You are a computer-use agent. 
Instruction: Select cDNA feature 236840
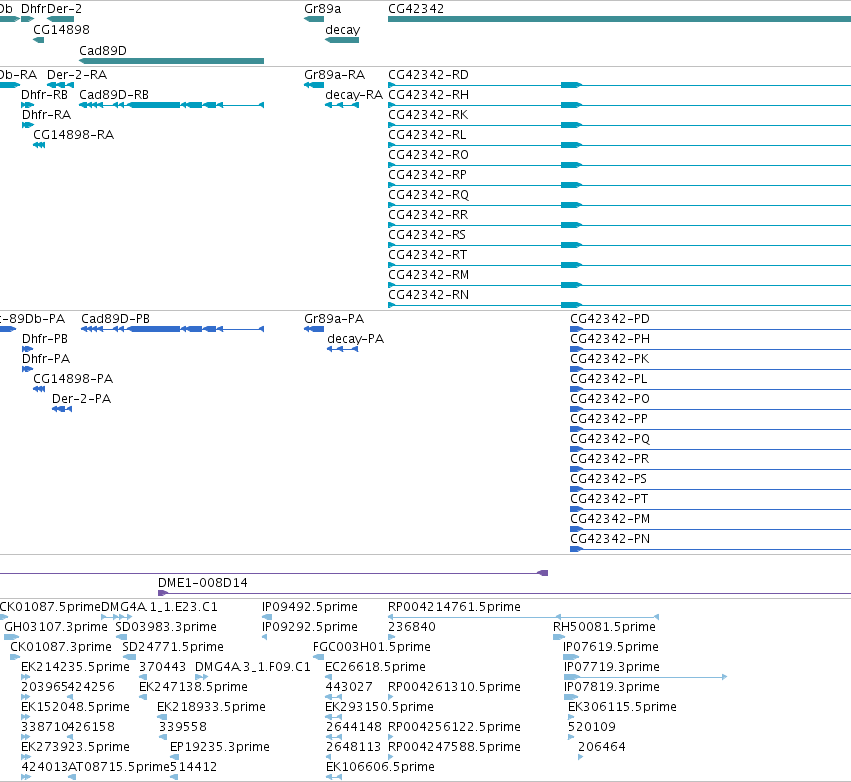pos(412,627)
